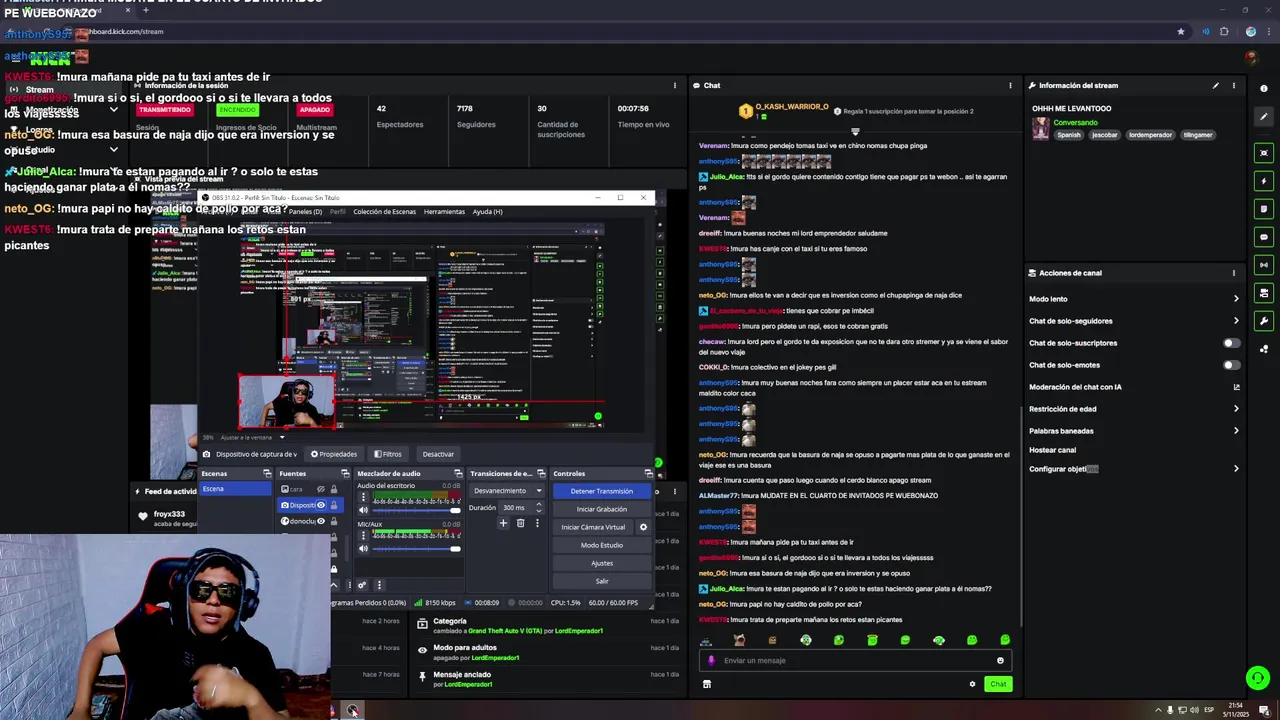
Task: Open Desvanecimiento transition dropdown
Action: coord(508,491)
